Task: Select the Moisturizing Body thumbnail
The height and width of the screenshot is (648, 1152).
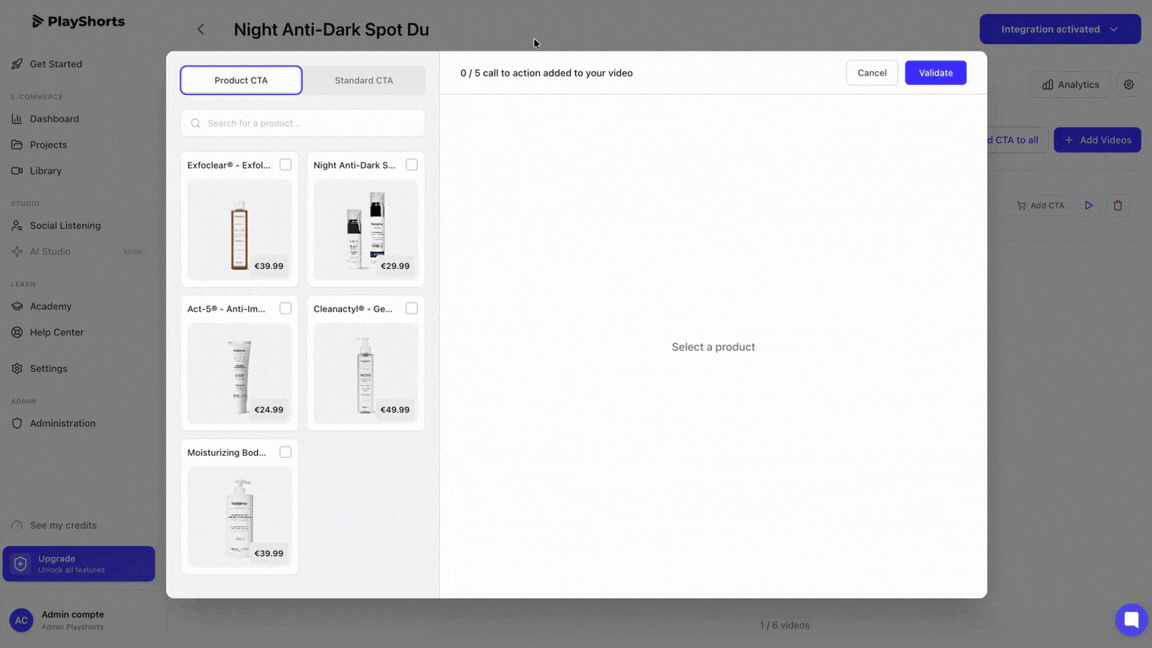Action: pyautogui.click(x=240, y=517)
